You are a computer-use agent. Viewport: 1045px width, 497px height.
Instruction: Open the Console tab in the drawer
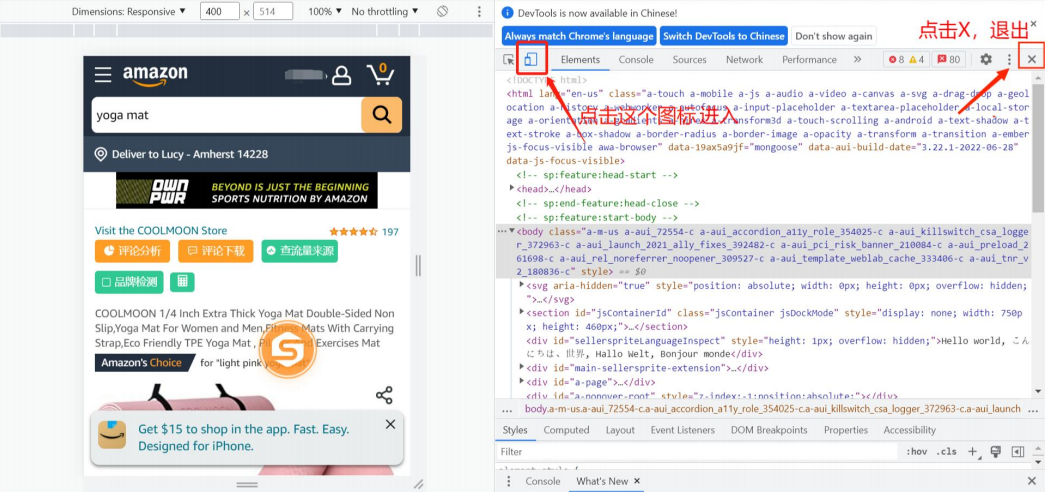point(542,481)
